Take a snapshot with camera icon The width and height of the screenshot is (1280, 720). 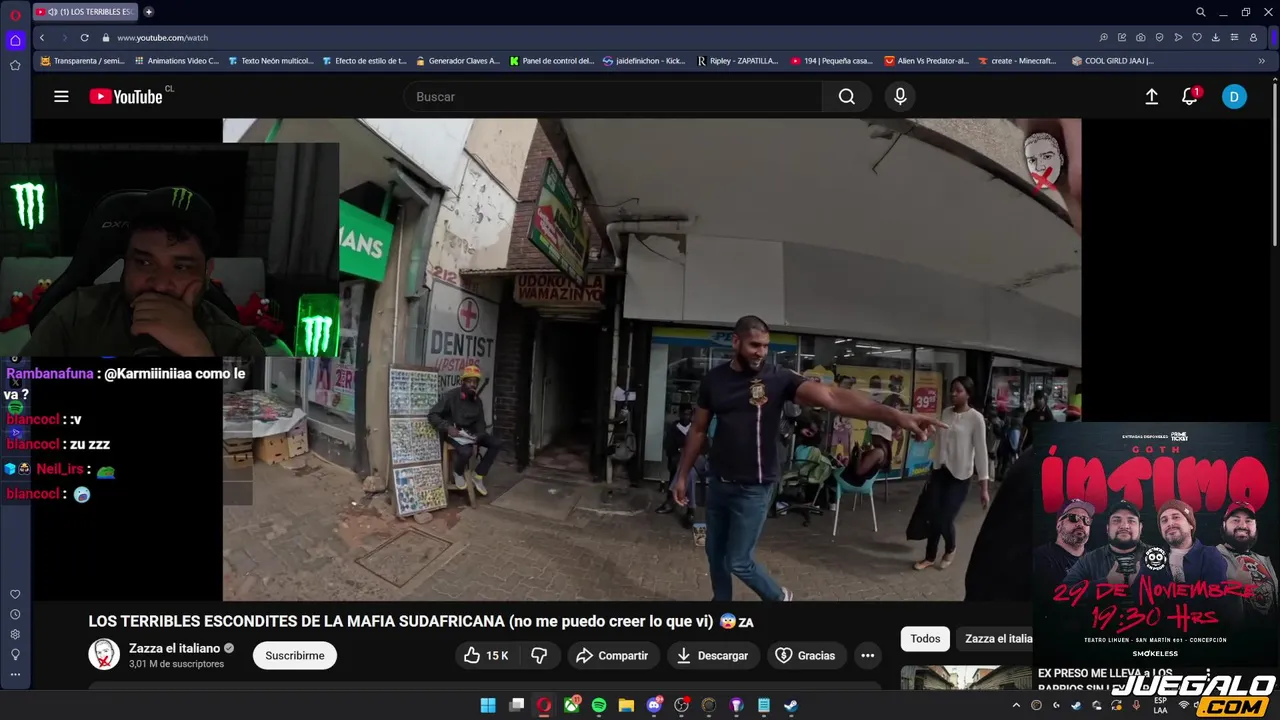tap(1141, 37)
